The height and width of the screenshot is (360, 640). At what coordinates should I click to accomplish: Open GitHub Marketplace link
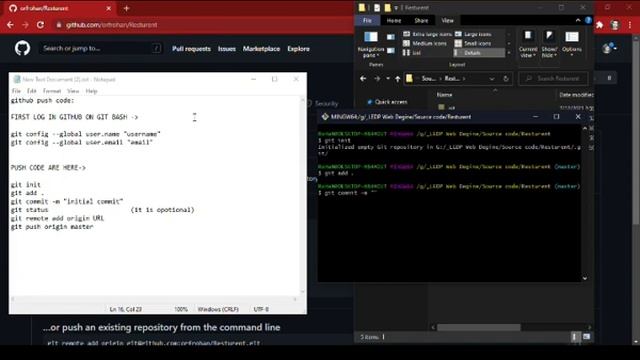pyautogui.click(x=261, y=49)
